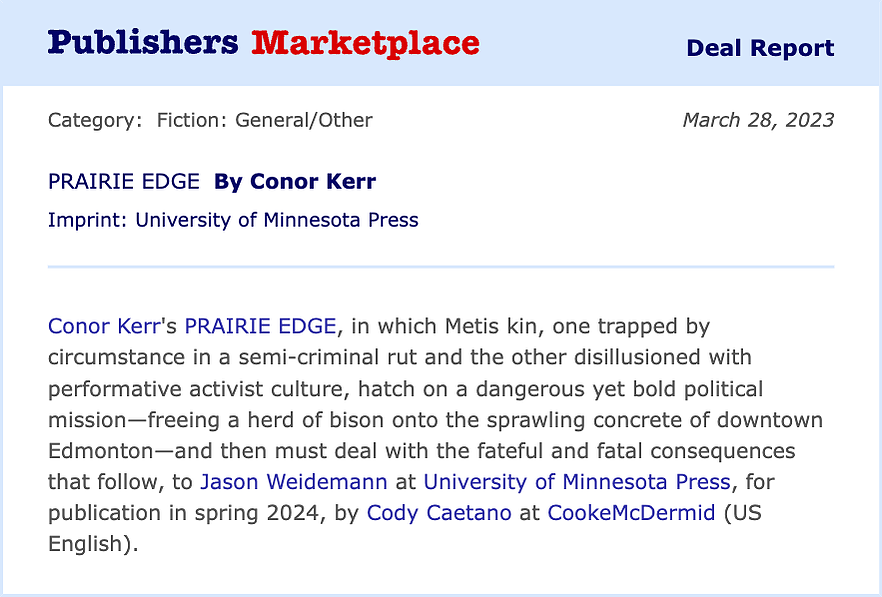Screen dimensions: 882x597
Task: Click the PRAIRIE EDGE title above the imprint
Action: pyautogui.click(x=124, y=182)
